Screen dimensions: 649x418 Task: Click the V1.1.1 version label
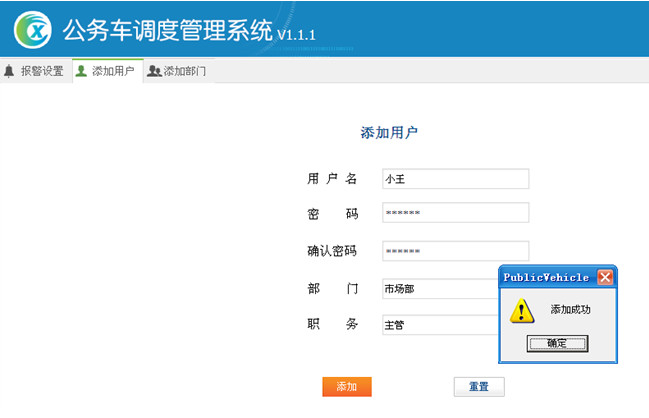pyautogui.click(x=297, y=35)
